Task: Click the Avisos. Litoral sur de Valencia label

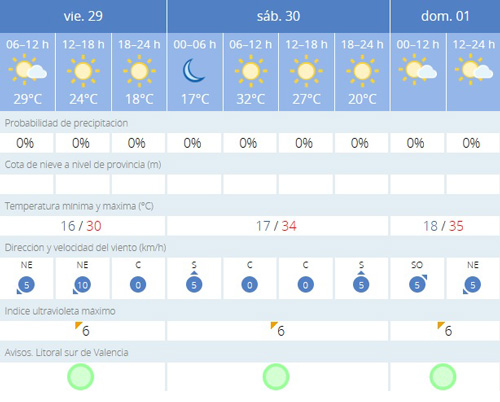Action: [66, 353]
